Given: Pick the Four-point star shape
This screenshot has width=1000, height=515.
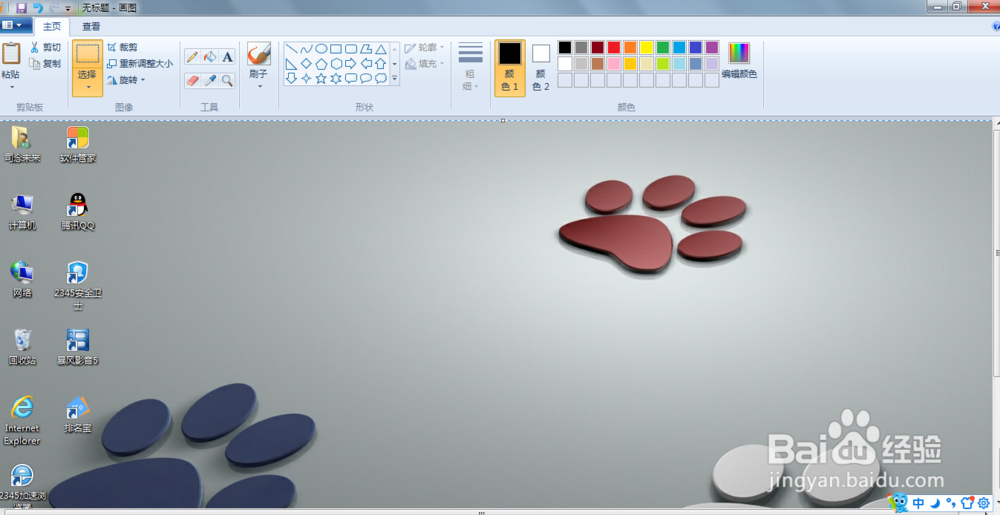Looking at the screenshot, I should pyautogui.click(x=306, y=78).
